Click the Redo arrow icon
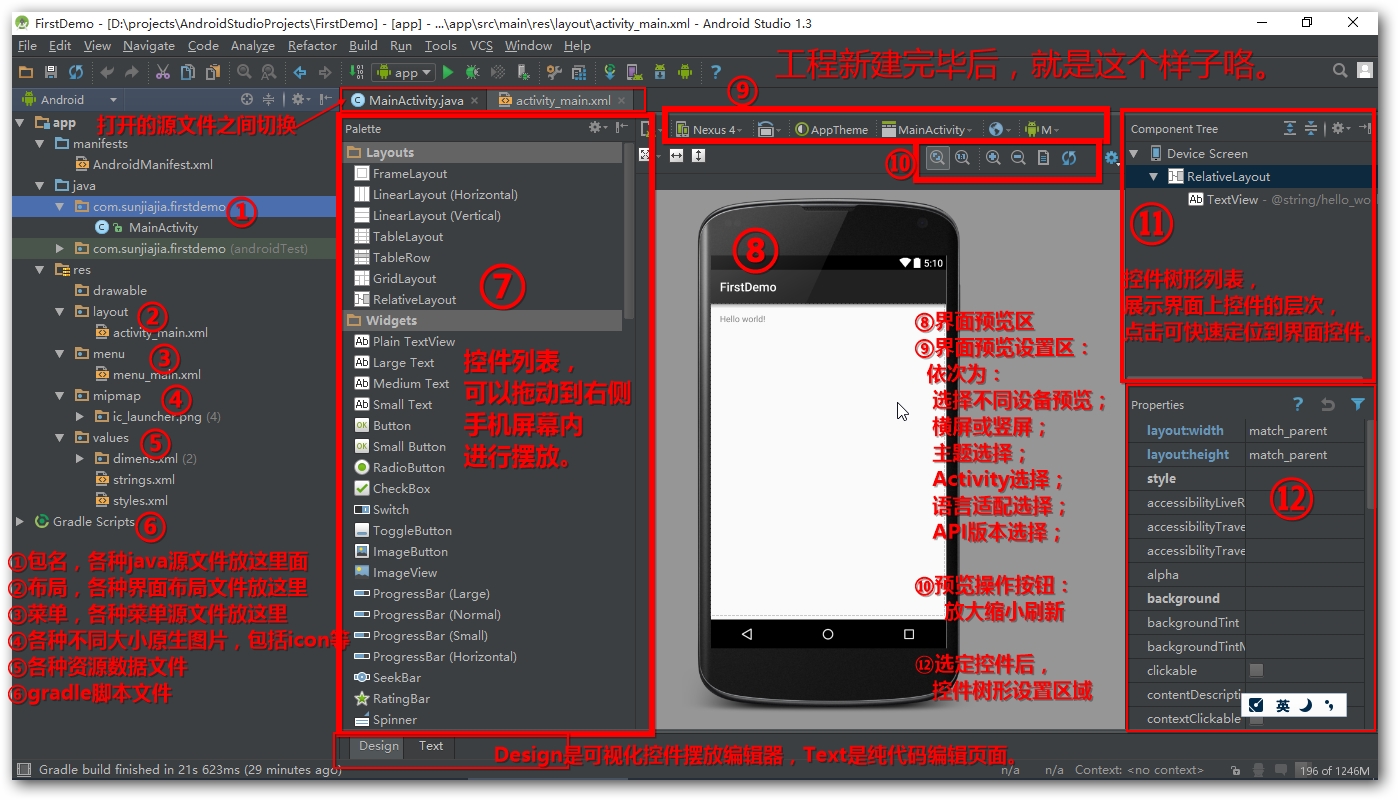The image size is (1398, 800). click(x=131, y=72)
